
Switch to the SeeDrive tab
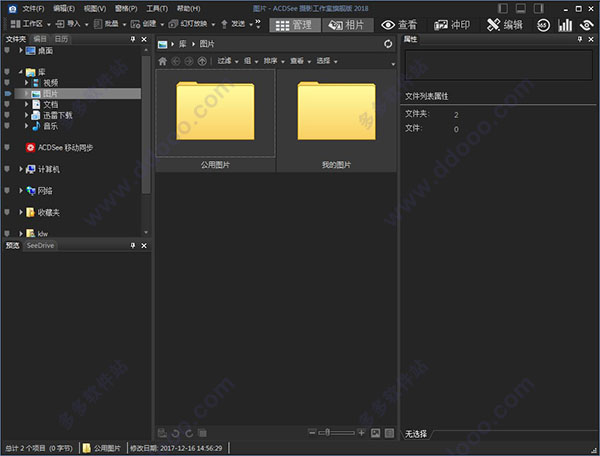pyautogui.click(x=40, y=245)
